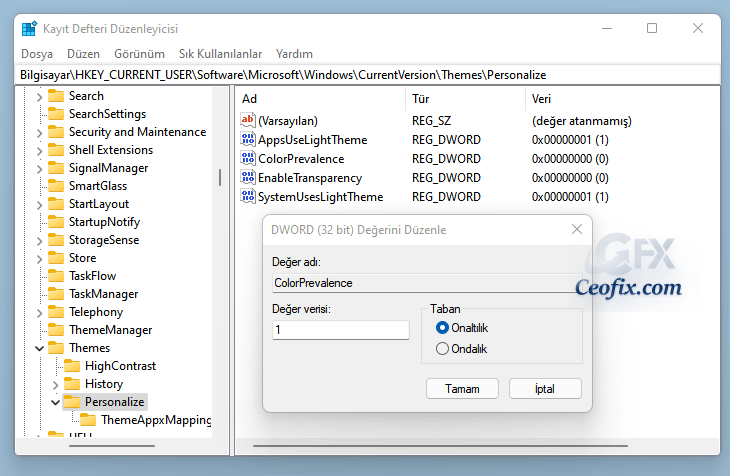Click the Shell Extensions folder icon
The image size is (730, 476).
pos(56,150)
